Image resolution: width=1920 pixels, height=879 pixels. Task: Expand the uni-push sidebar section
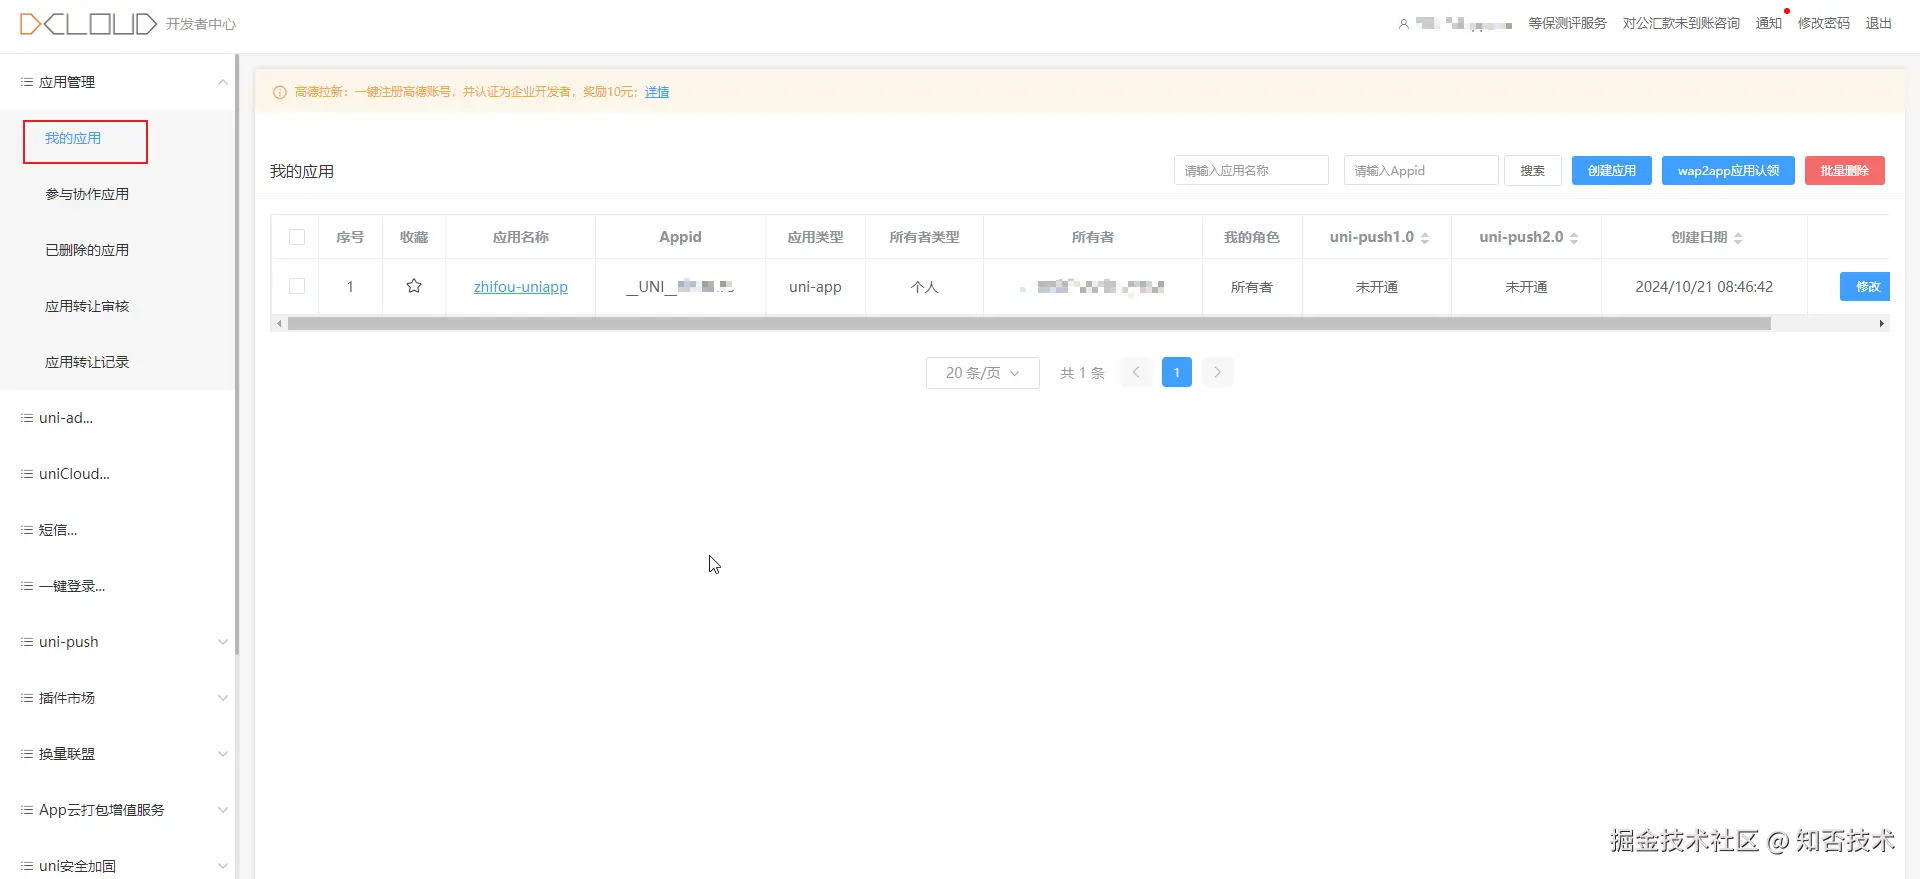(x=223, y=642)
